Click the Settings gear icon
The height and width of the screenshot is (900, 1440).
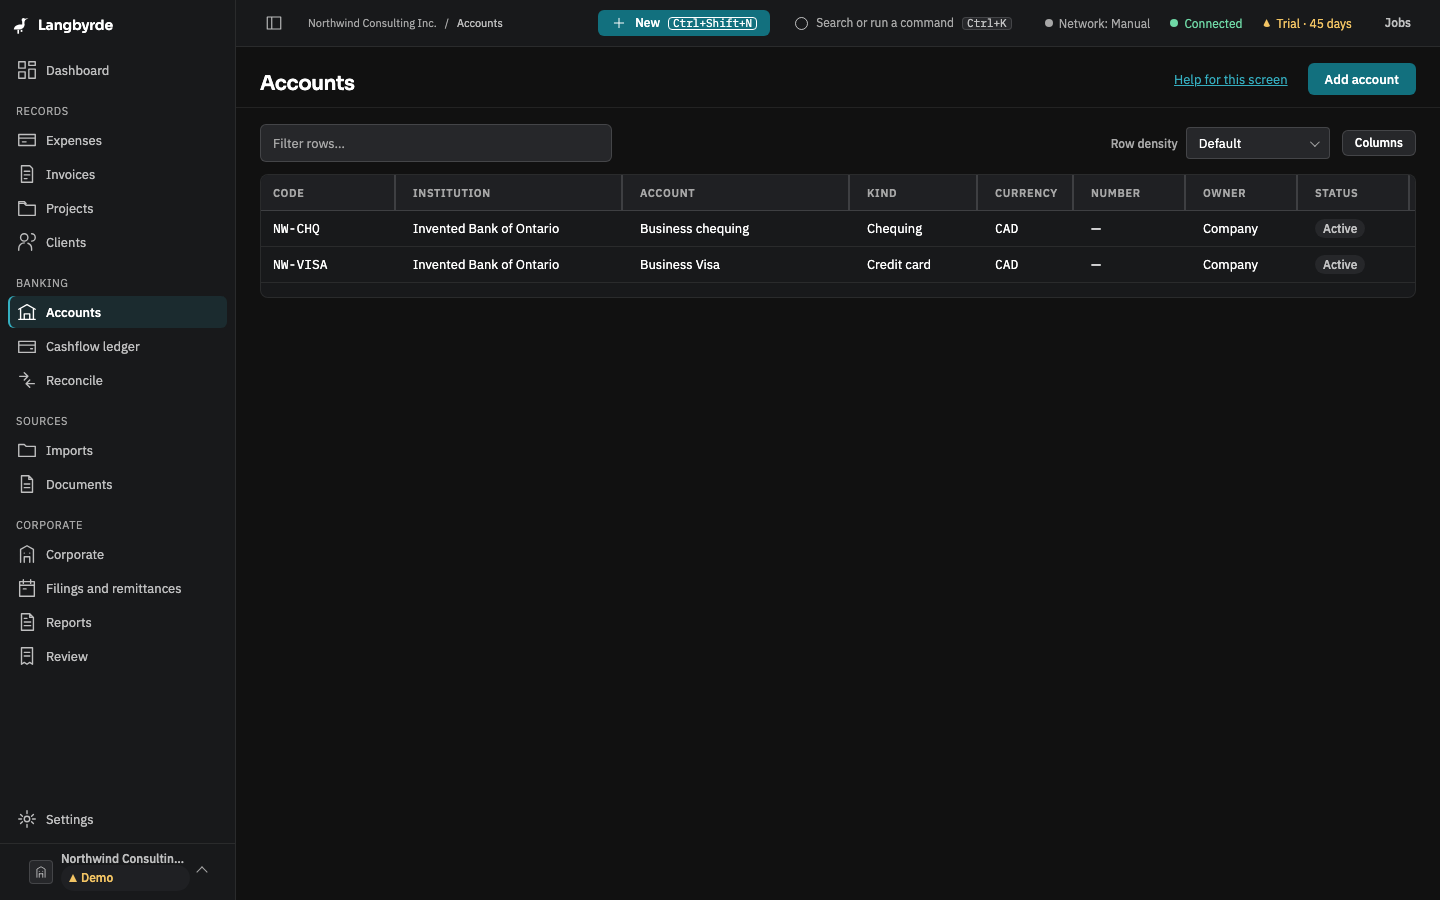click(27, 819)
